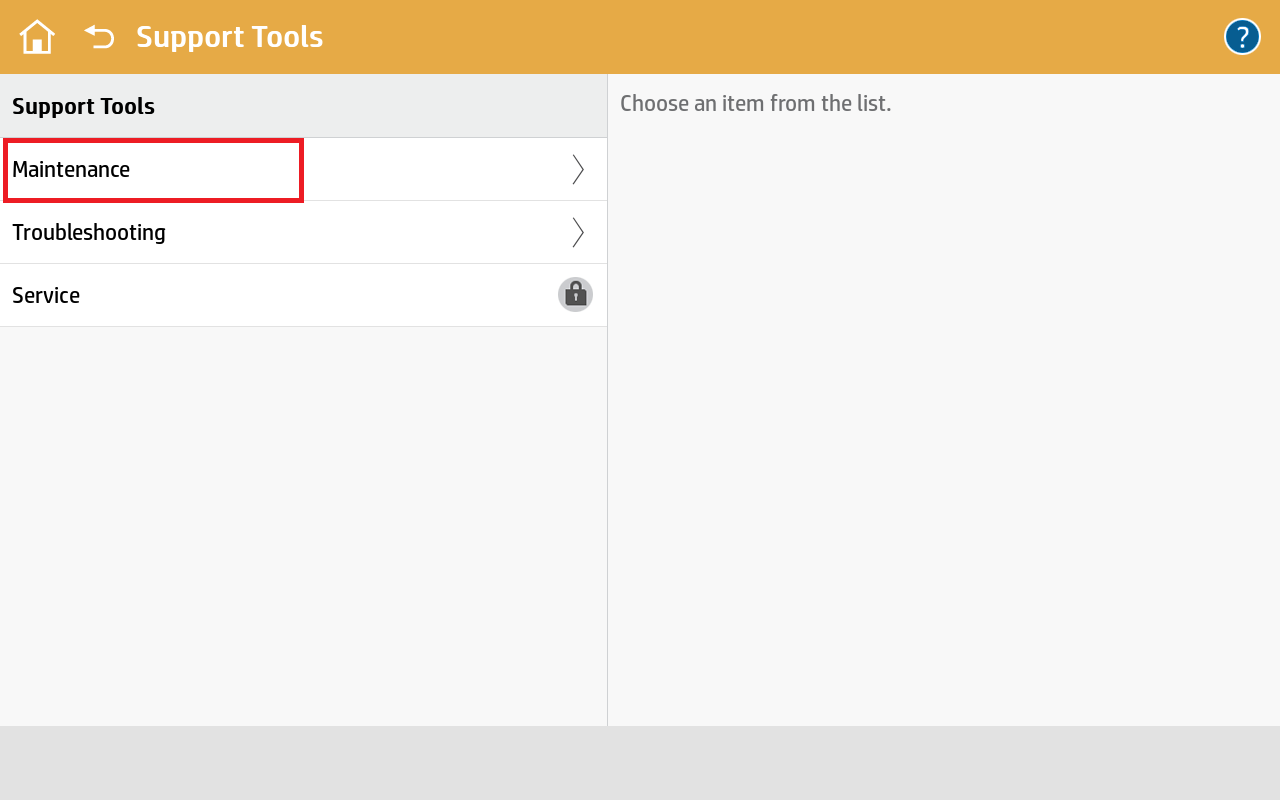This screenshot has height=800, width=1280.
Task: Click the gray footer bar at bottom
Action: coord(640,762)
